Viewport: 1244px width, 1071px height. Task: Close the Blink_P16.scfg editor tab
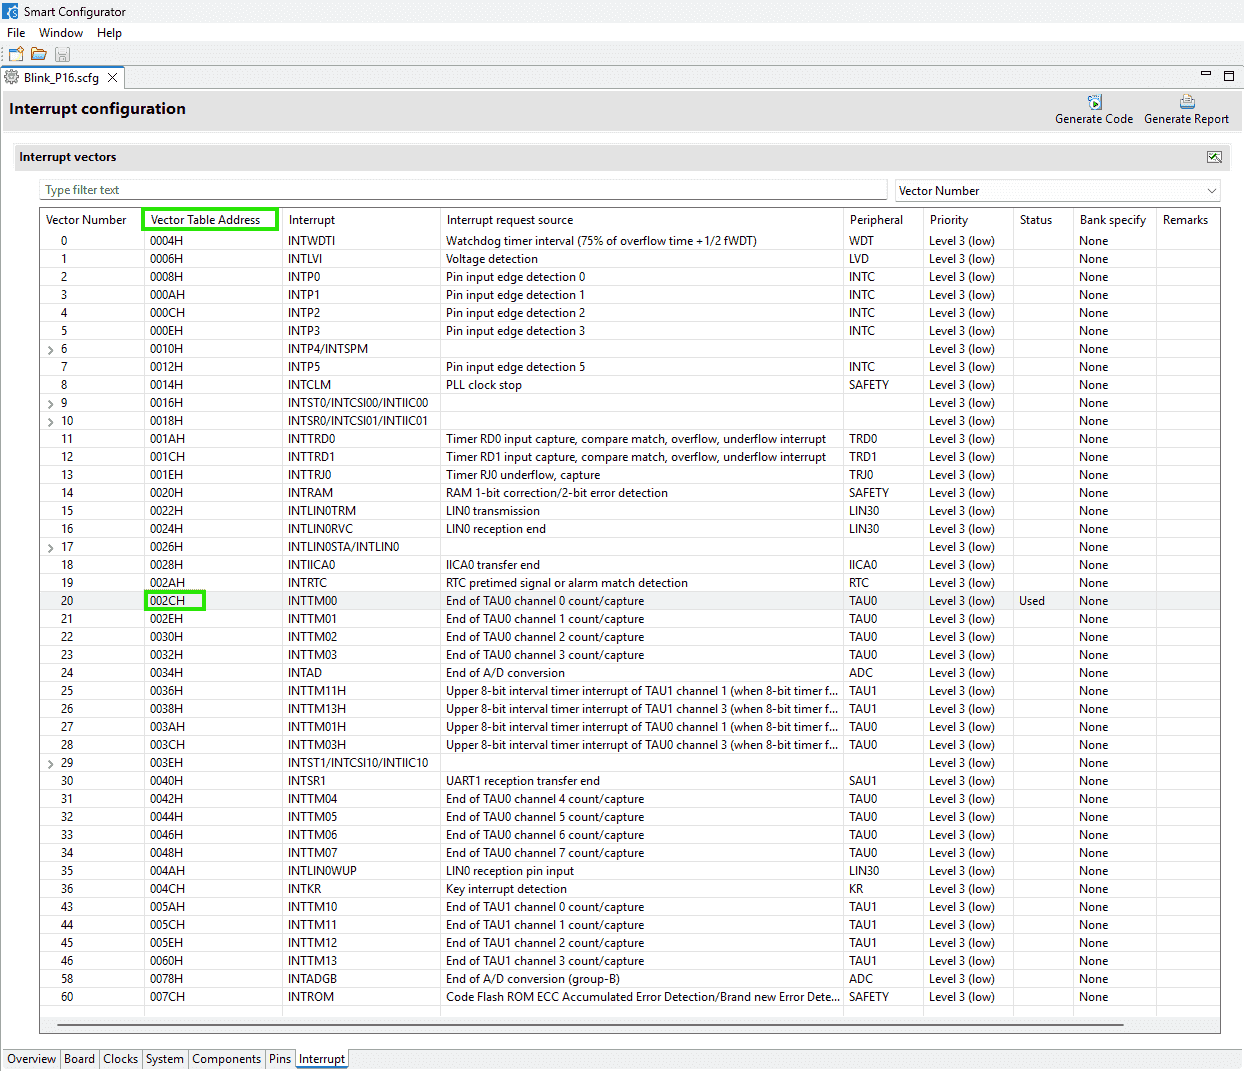113,78
